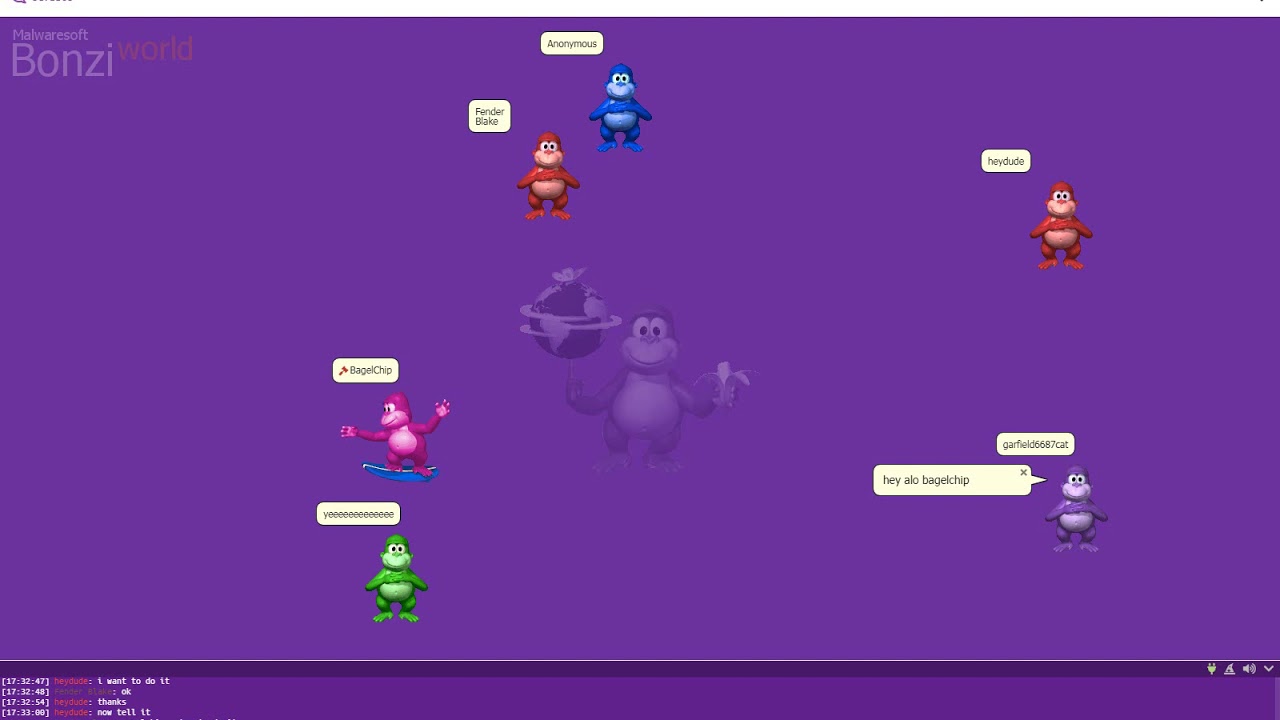Click the chat log scrollbar

[1275, 699]
